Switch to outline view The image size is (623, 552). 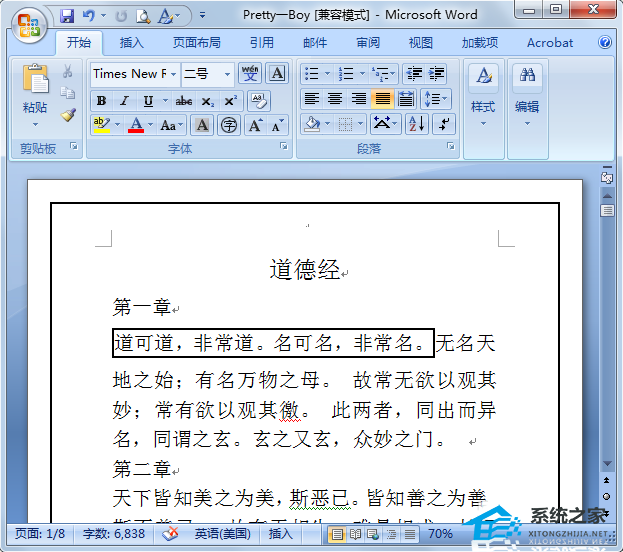click(x=391, y=534)
